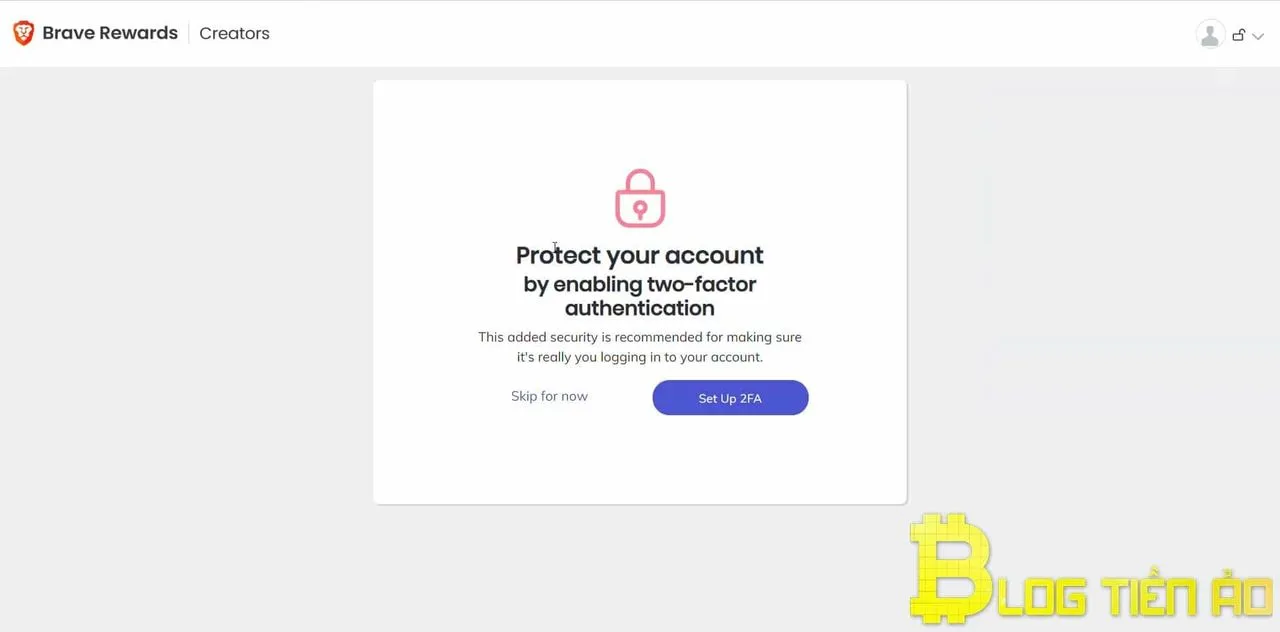Click the two-factor authentication subheading

[640, 296]
